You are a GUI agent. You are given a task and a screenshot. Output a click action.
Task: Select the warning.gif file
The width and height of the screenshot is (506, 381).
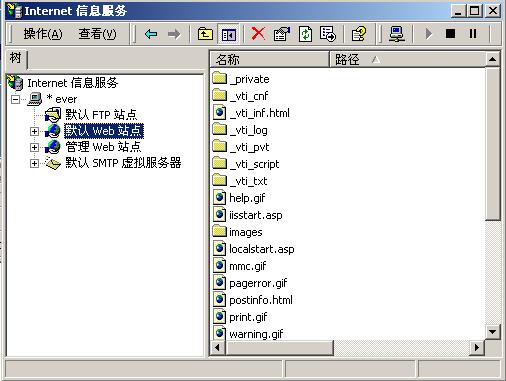click(256, 334)
